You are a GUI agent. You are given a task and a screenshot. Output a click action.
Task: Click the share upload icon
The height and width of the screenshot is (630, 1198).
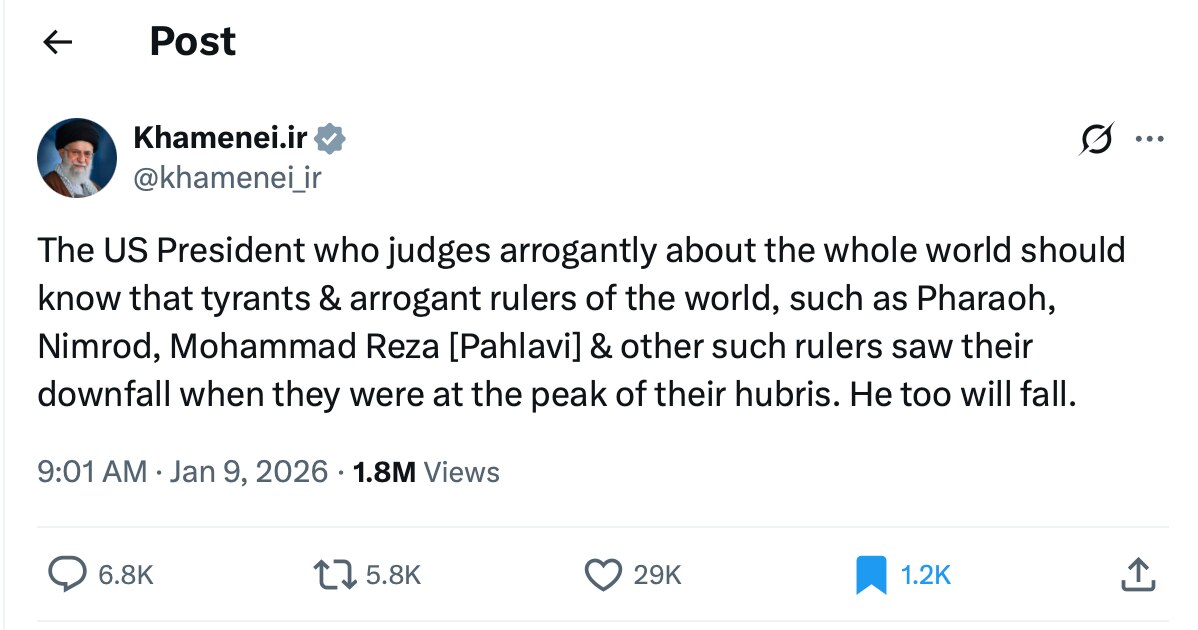click(1139, 574)
